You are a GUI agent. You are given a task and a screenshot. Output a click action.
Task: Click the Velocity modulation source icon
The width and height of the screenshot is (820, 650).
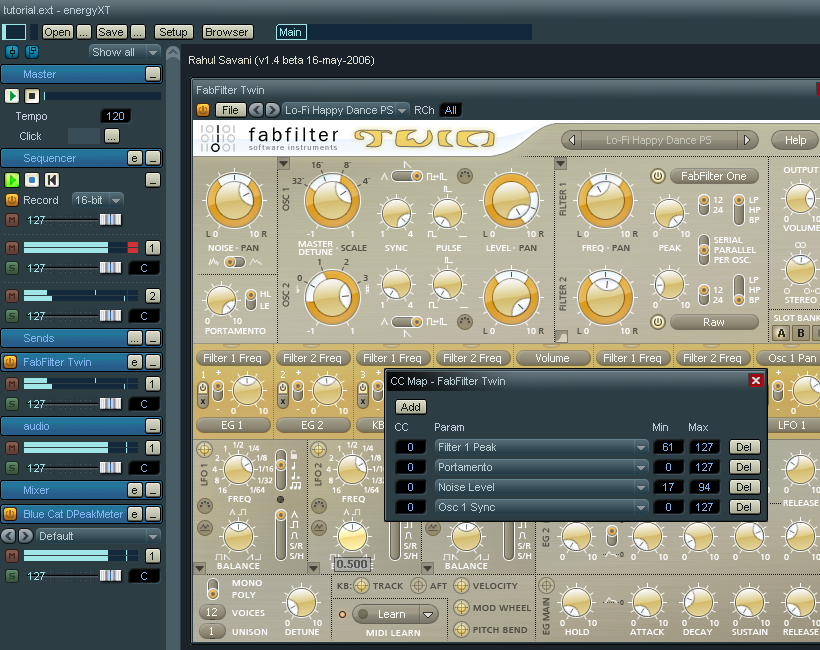pyautogui.click(x=461, y=586)
